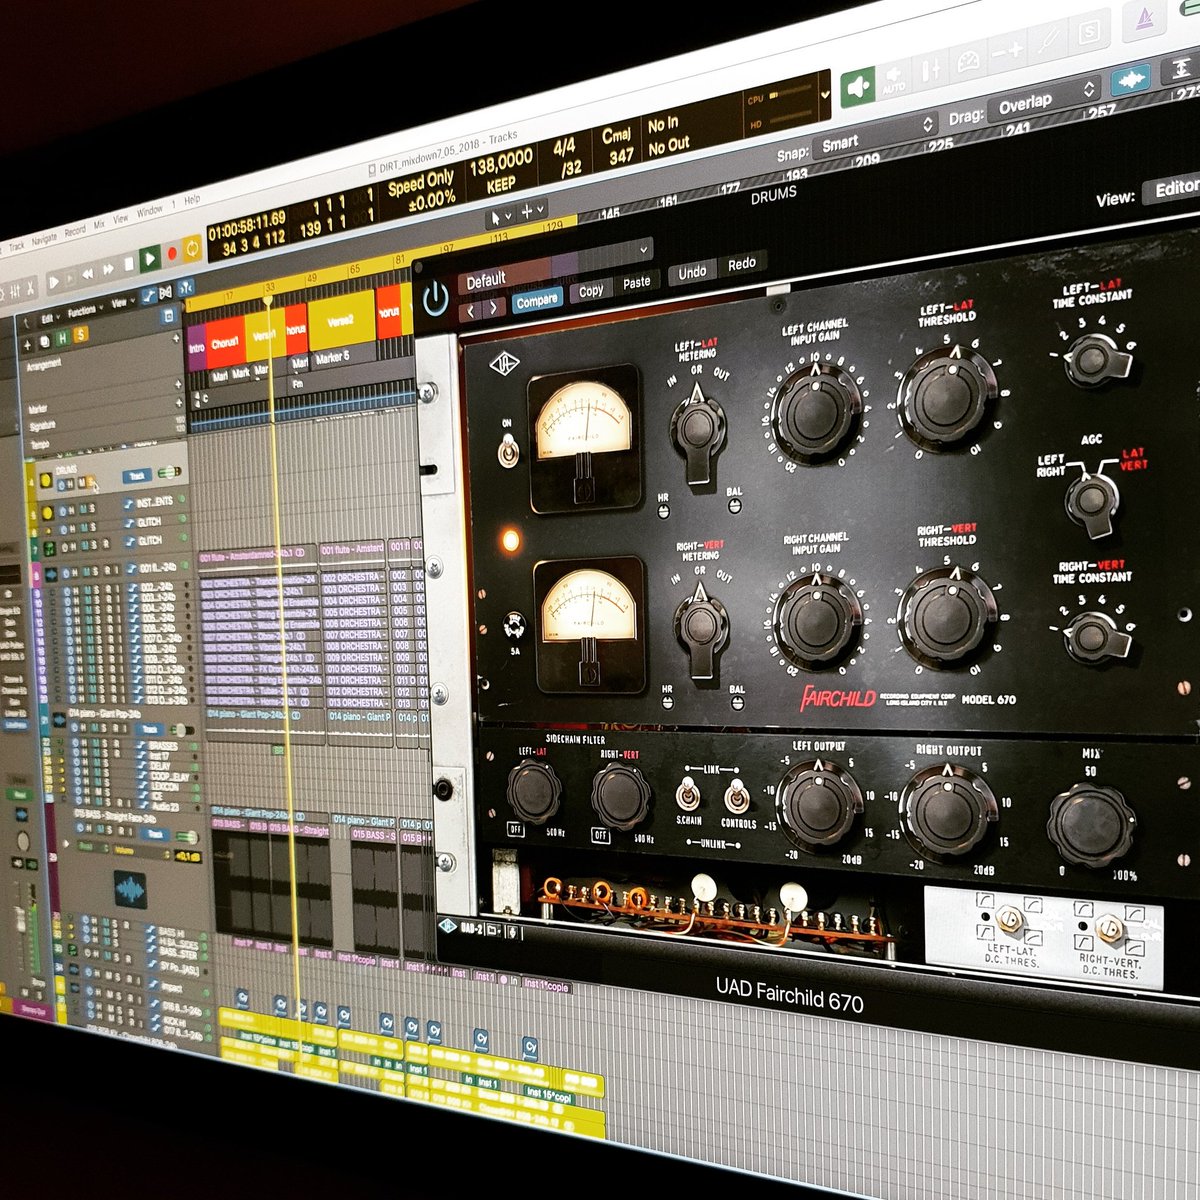
Task: Select the purple Intro arrangement marker
Action: pyautogui.click(x=197, y=349)
